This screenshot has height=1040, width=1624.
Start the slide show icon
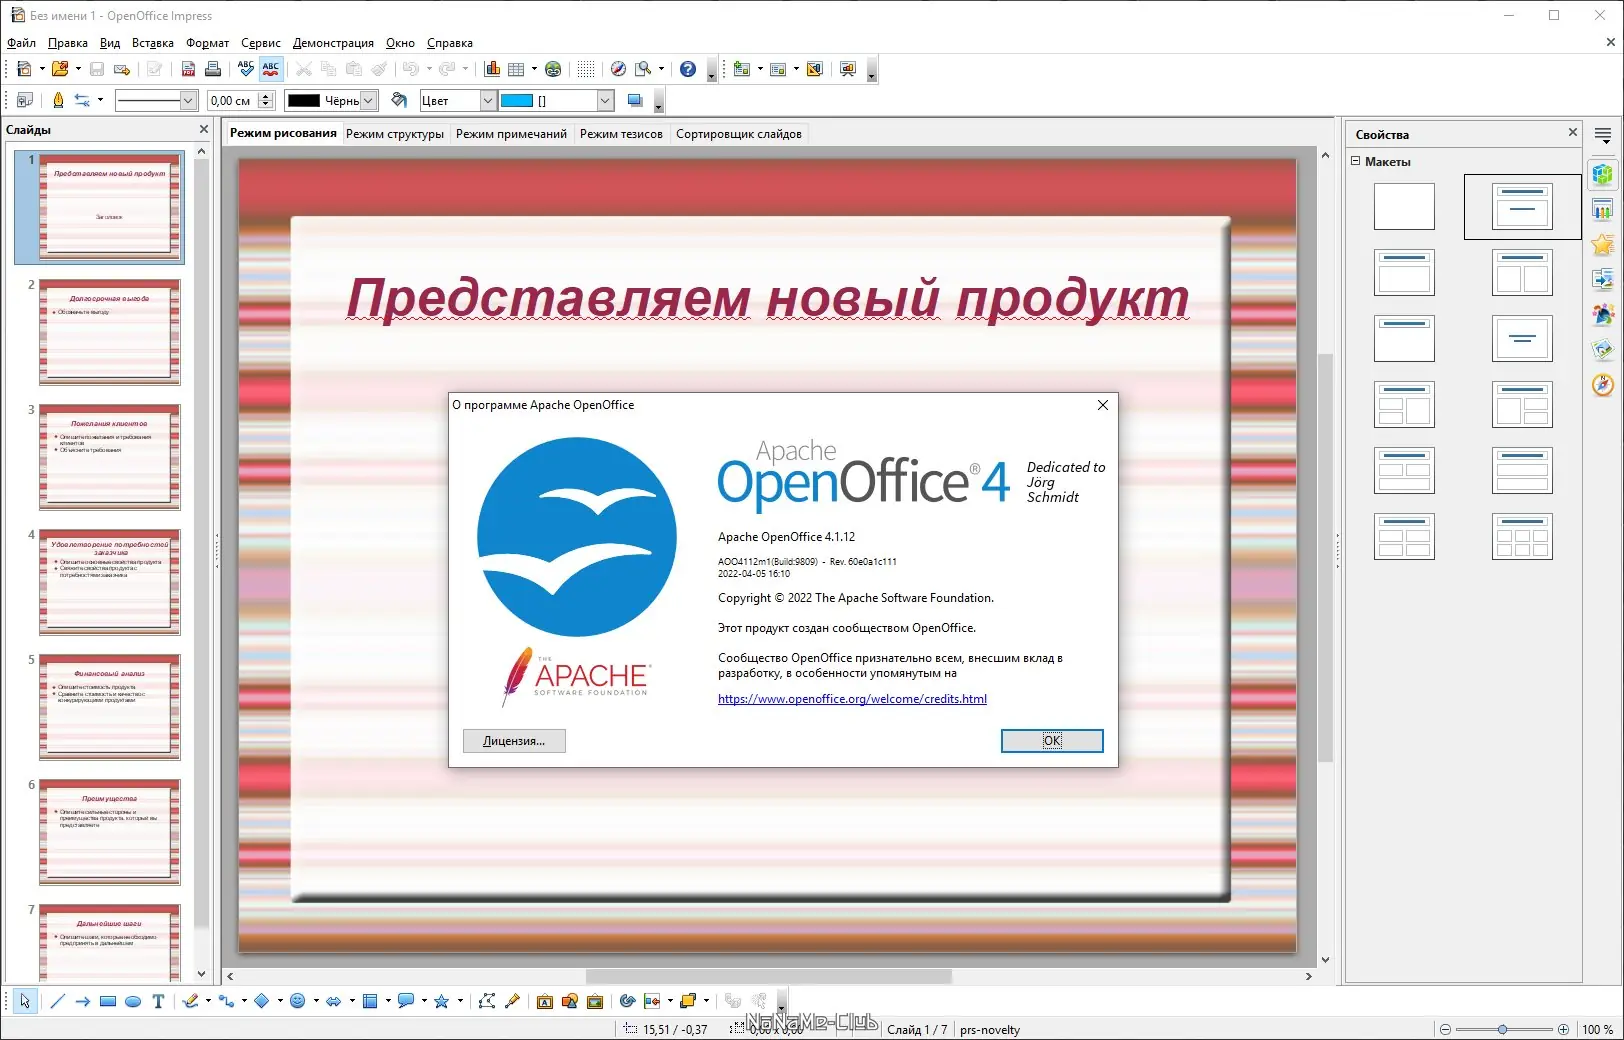848,69
